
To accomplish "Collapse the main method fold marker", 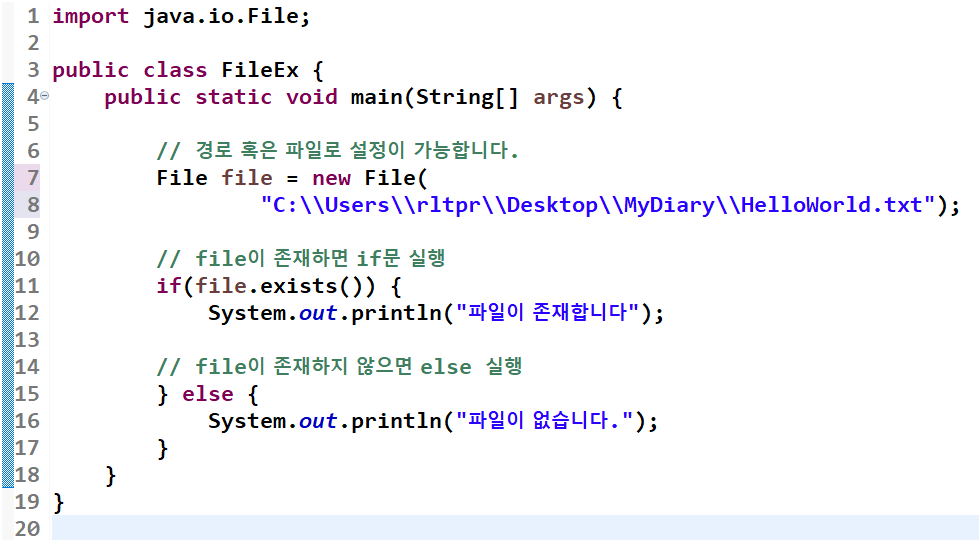I will [x=45, y=96].
